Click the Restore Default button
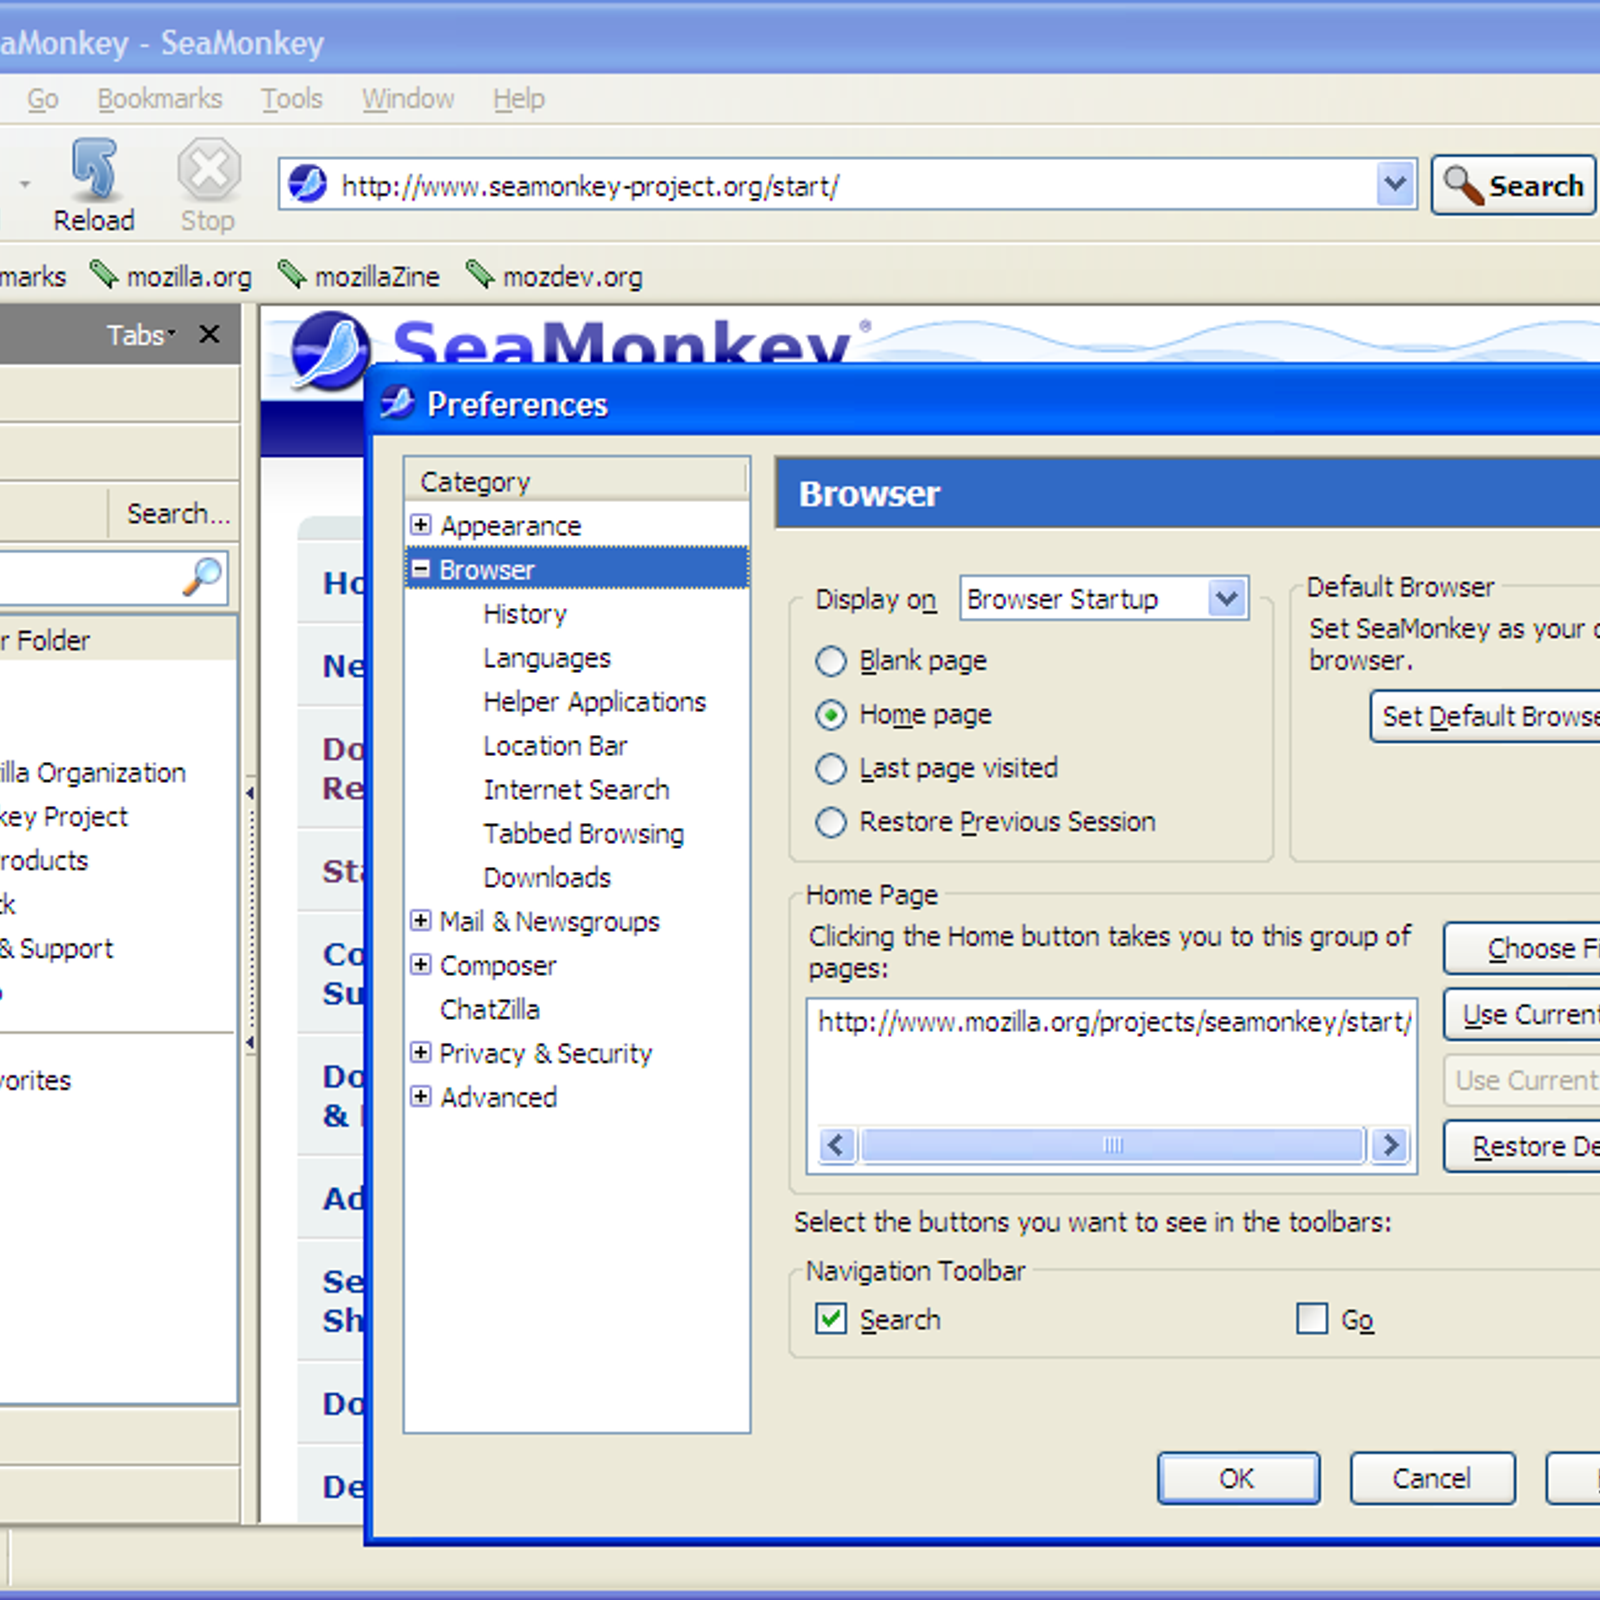This screenshot has width=1600, height=1600. pyautogui.click(x=1522, y=1146)
